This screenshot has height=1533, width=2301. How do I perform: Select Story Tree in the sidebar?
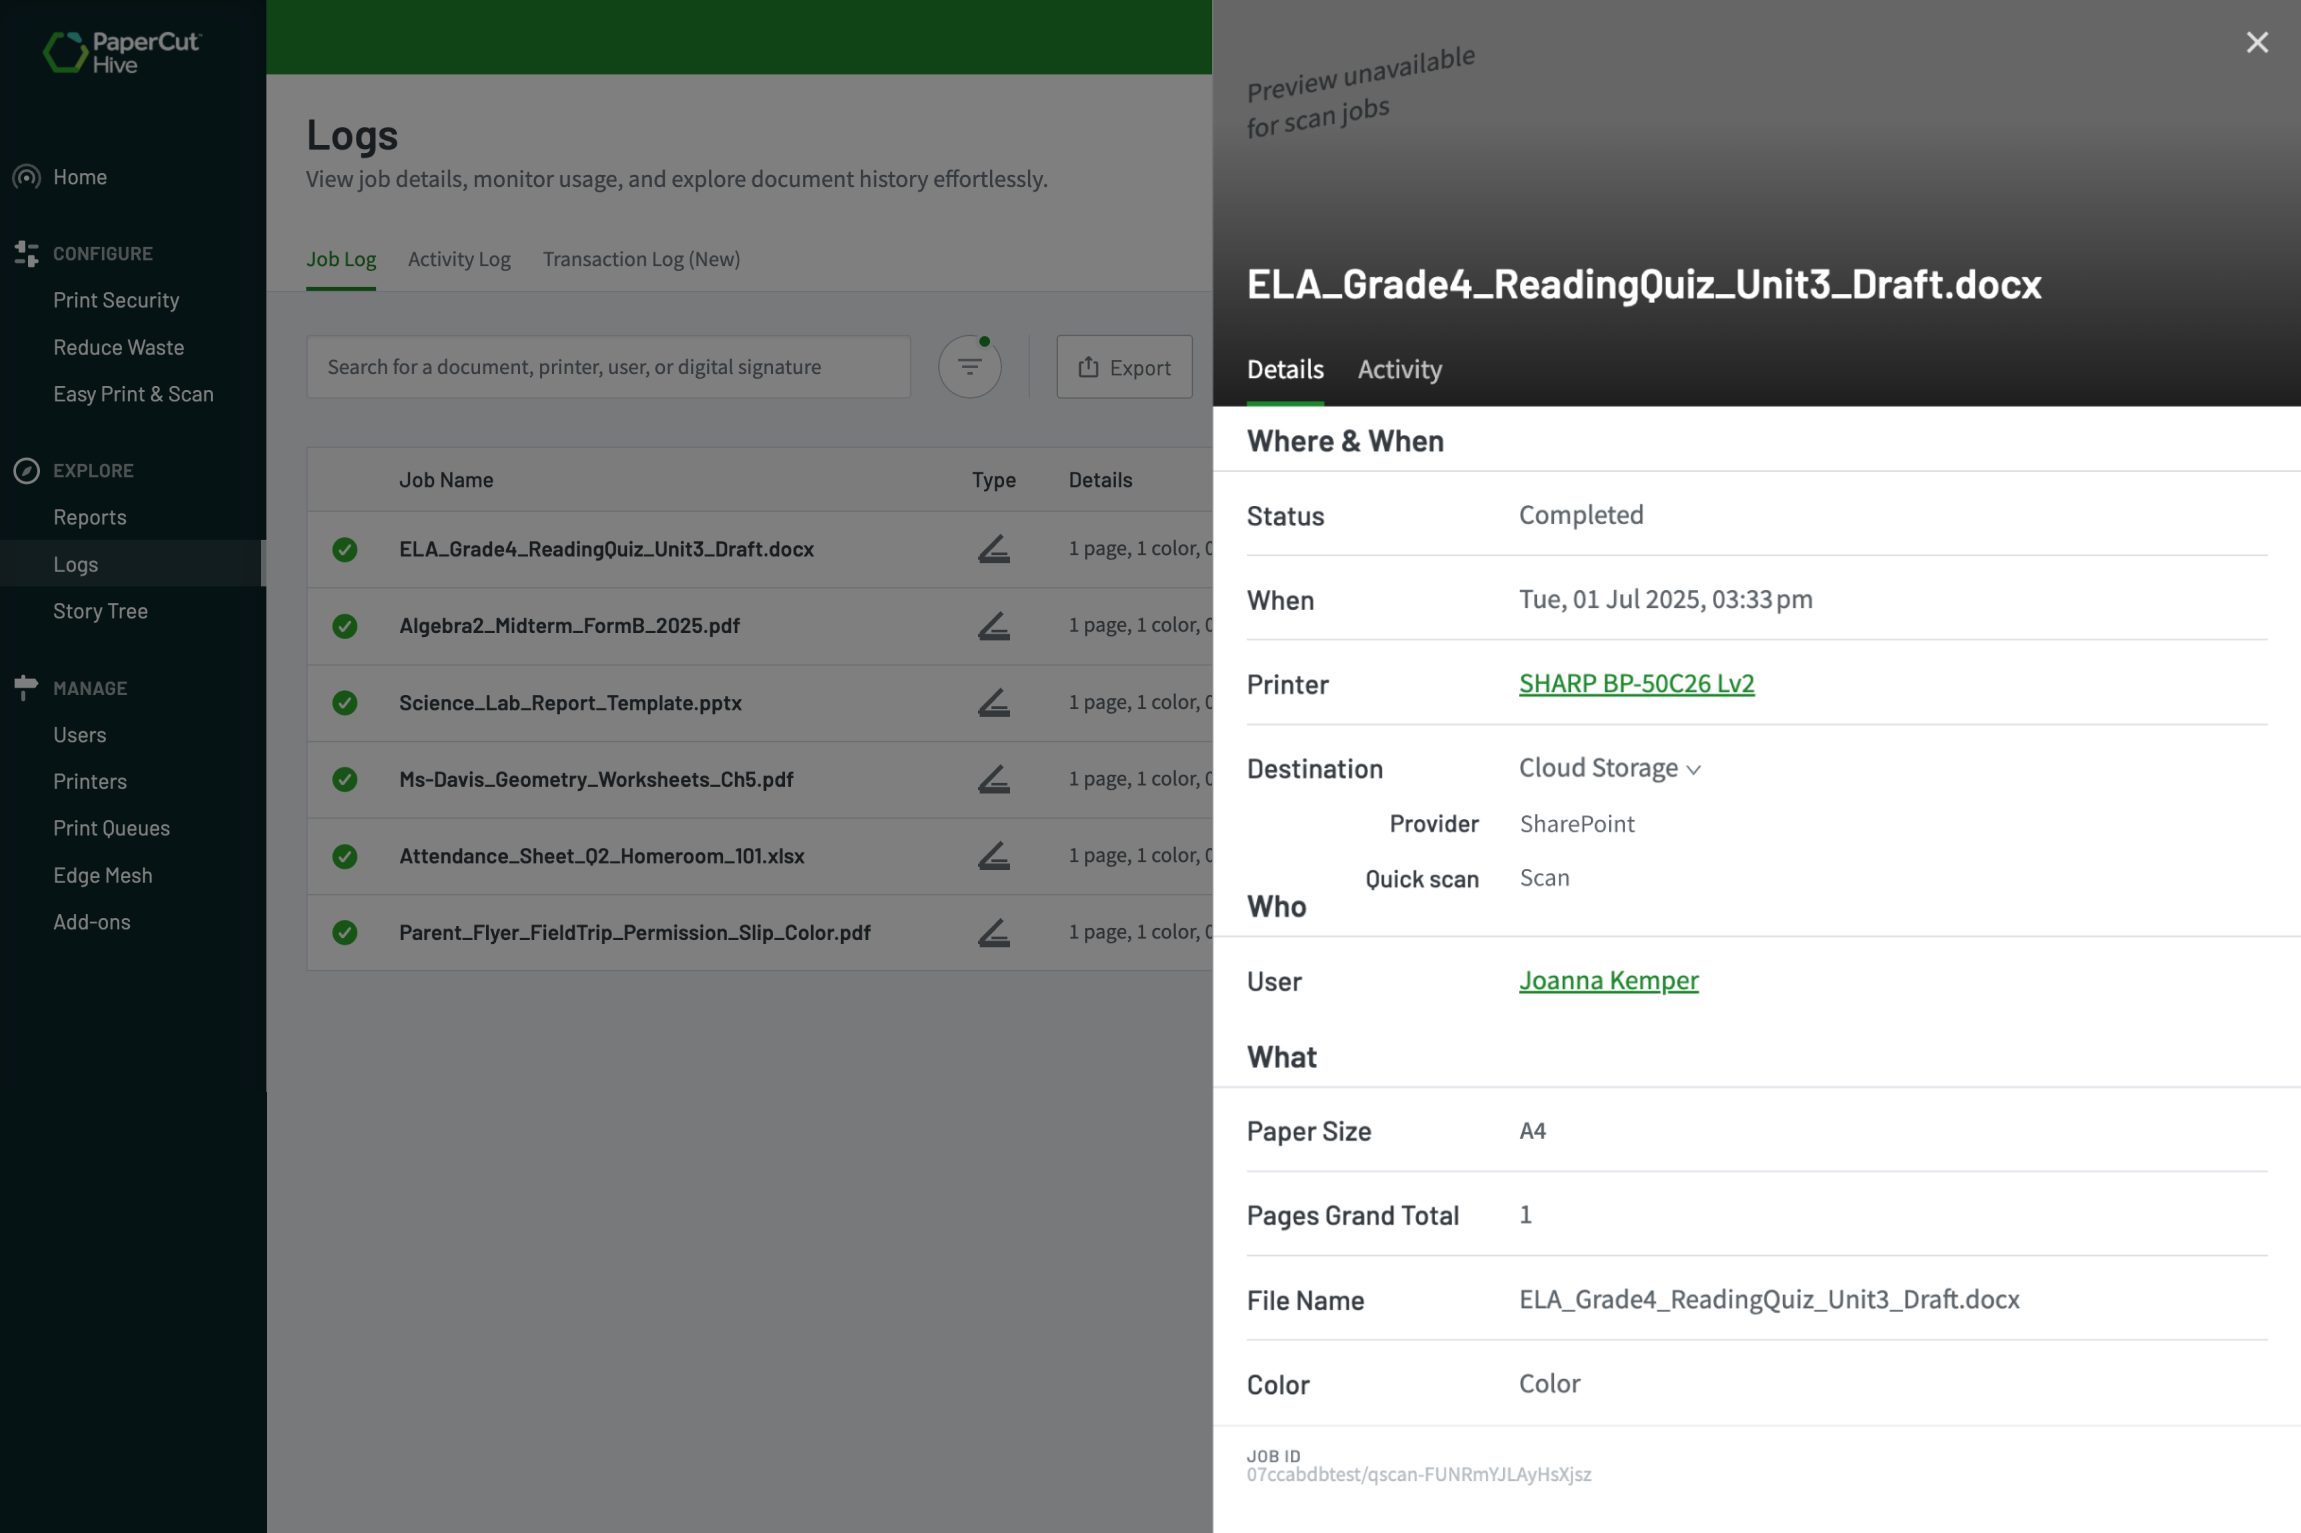[100, 611]
